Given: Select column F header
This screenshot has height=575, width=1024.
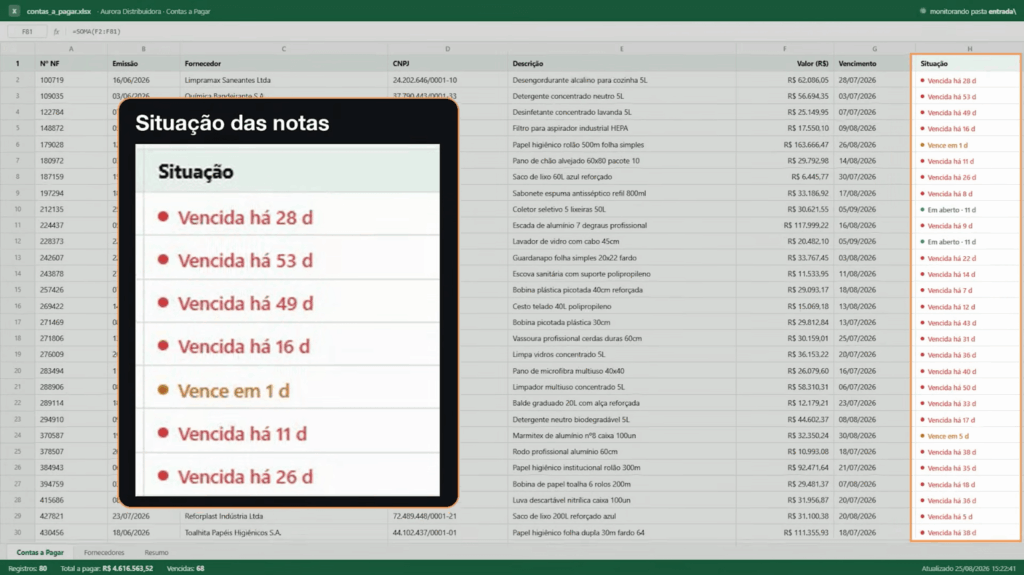Looking at the screenshot, I should (785, 49).
